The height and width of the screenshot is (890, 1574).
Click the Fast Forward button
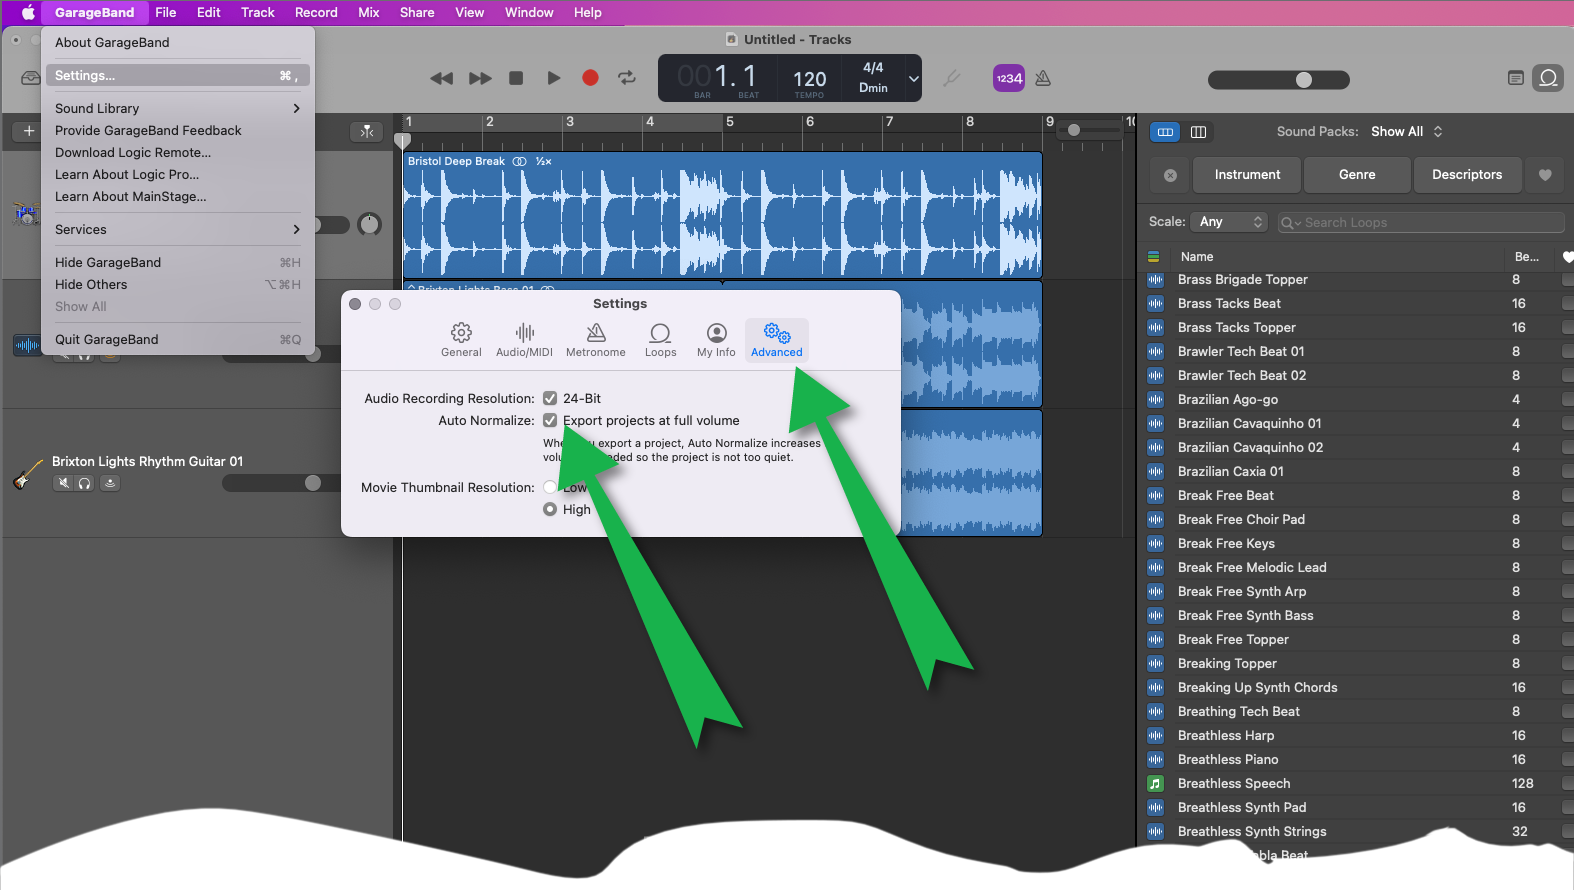click(480, 78)
